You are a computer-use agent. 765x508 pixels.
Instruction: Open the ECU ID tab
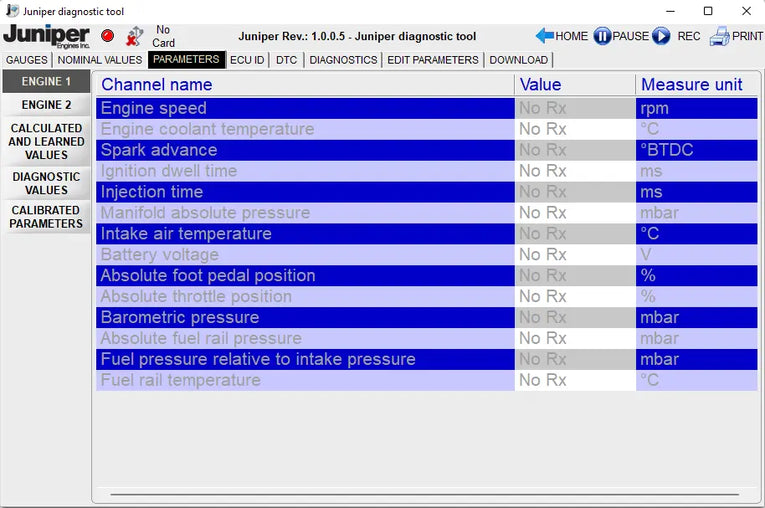(247, 60)
